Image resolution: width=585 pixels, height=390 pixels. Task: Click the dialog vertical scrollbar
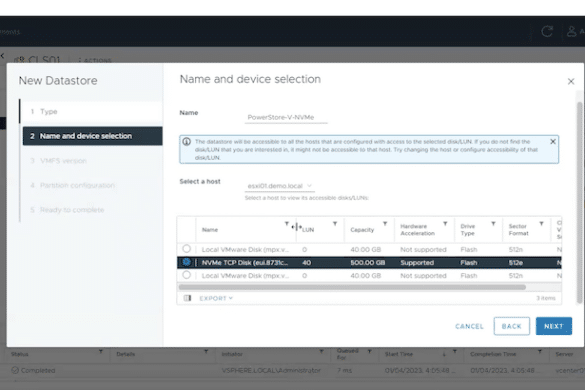pyautogui.click(x=579, y=202)
